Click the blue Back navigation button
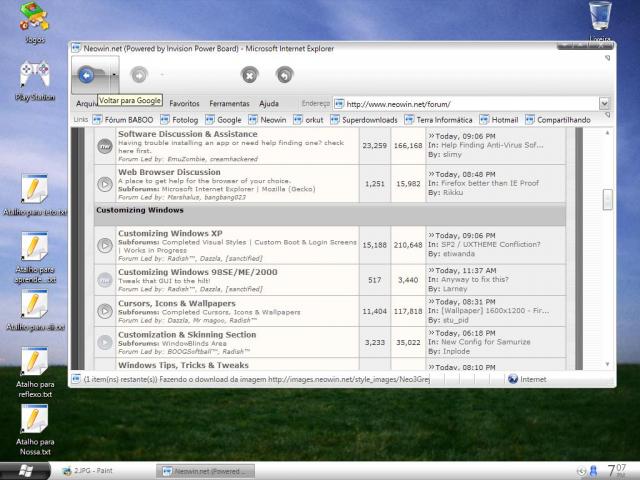The width and height of the screenshot is (640, 480). (x=86, y=75)
